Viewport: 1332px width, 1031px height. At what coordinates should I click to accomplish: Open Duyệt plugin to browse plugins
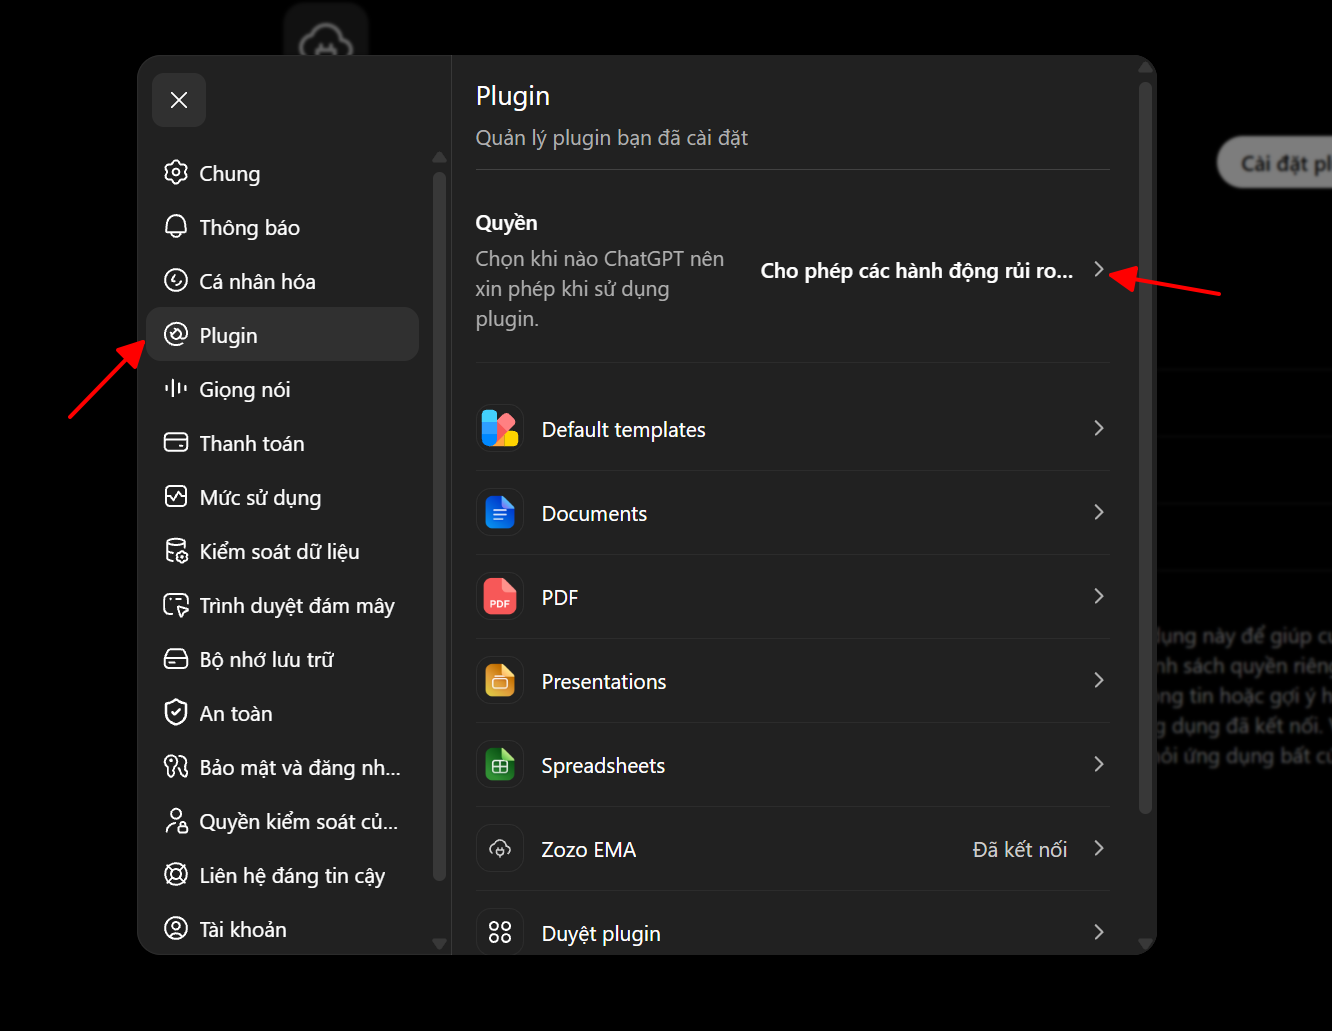(793, 932)
